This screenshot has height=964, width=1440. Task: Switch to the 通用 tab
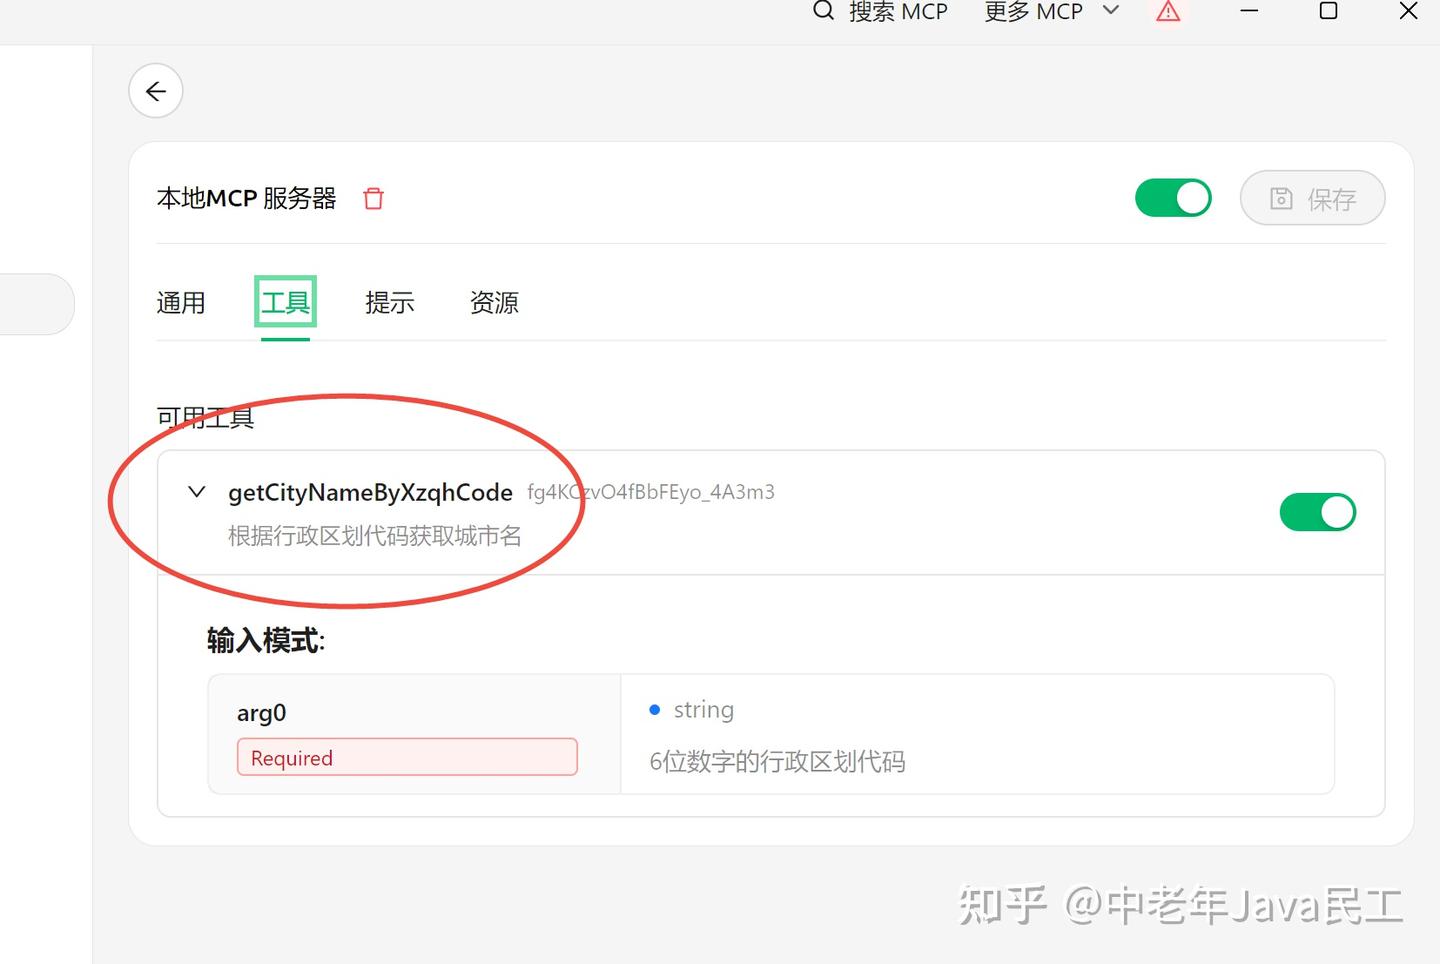click(181, 303)
